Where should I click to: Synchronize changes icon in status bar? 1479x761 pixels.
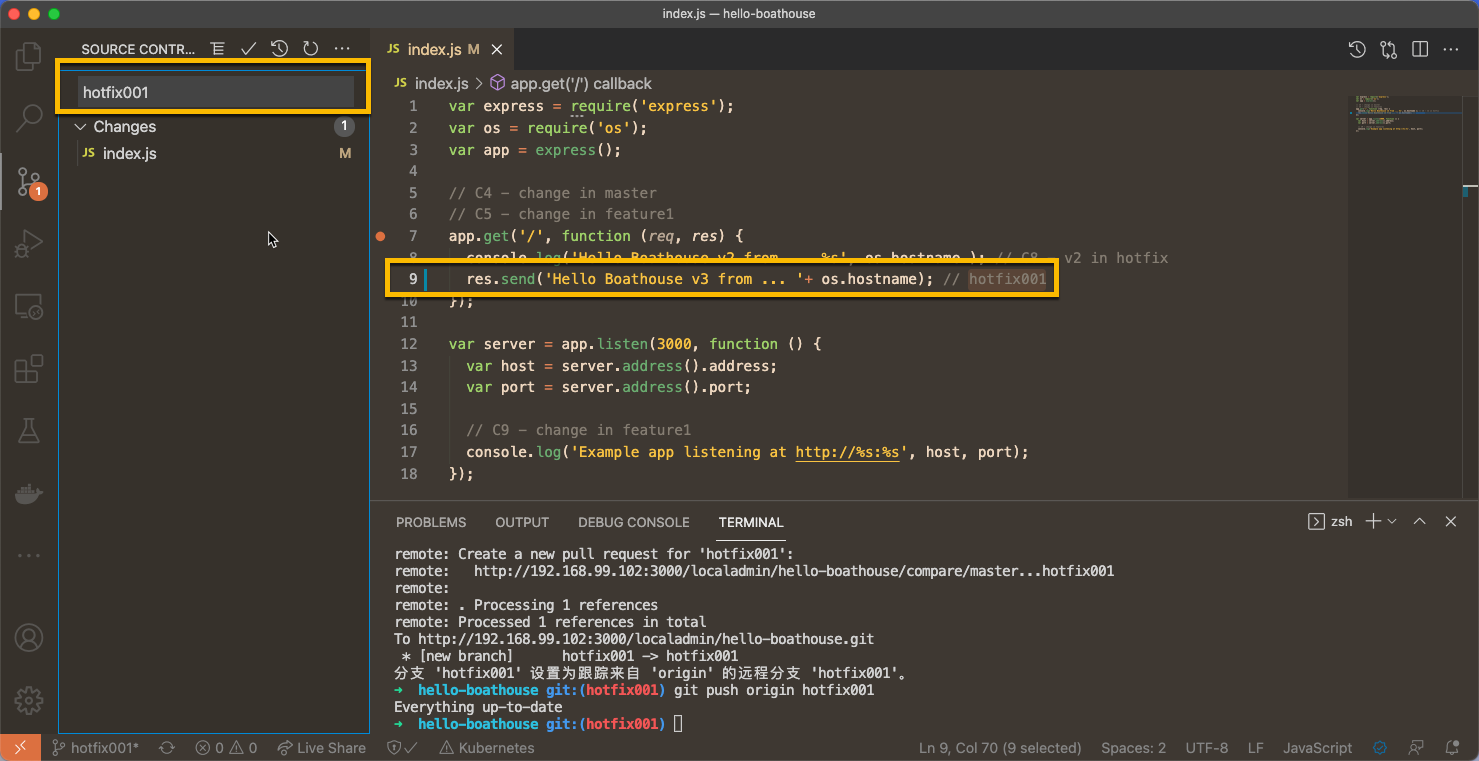167,747
